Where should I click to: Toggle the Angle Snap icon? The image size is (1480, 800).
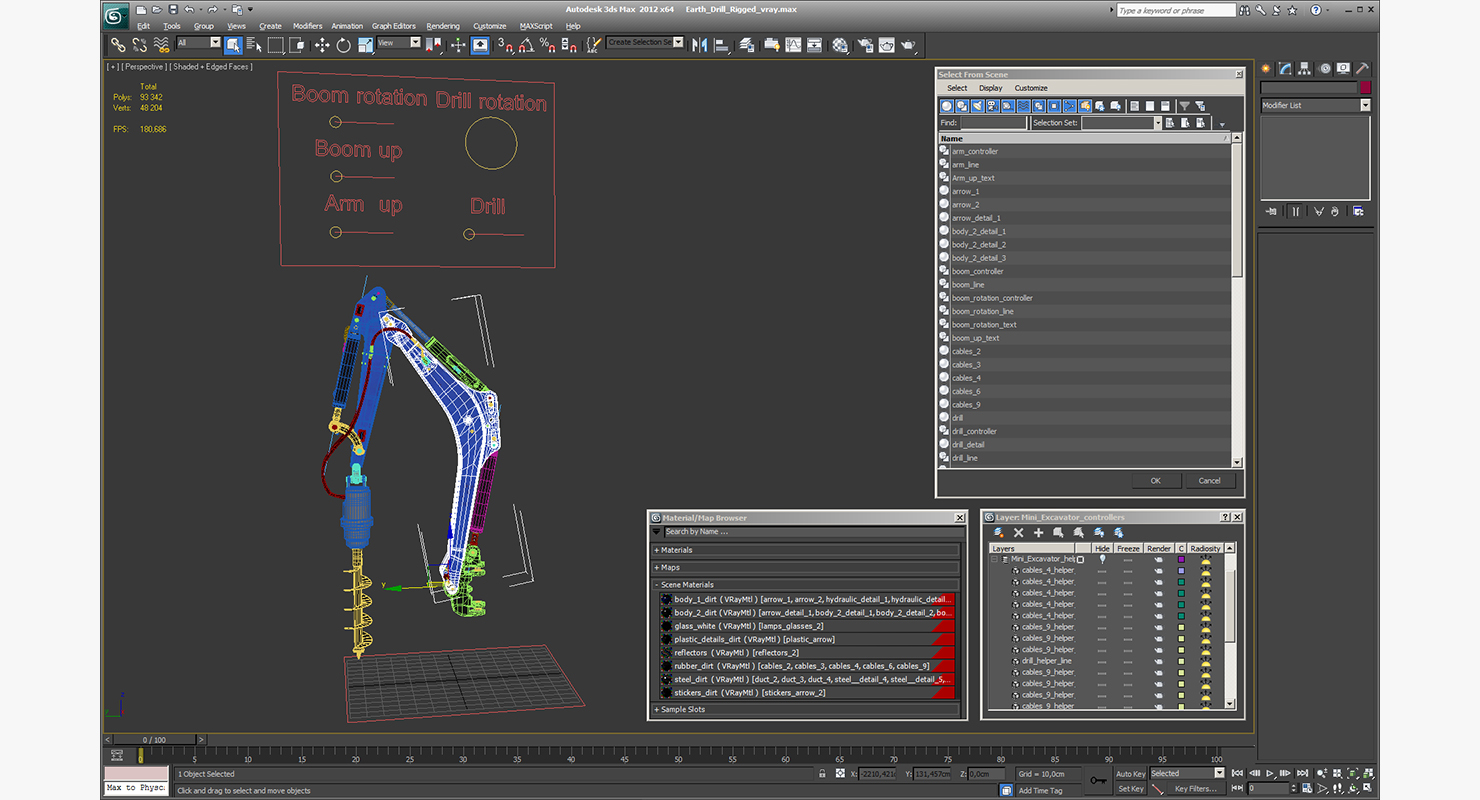coord(526,45)
